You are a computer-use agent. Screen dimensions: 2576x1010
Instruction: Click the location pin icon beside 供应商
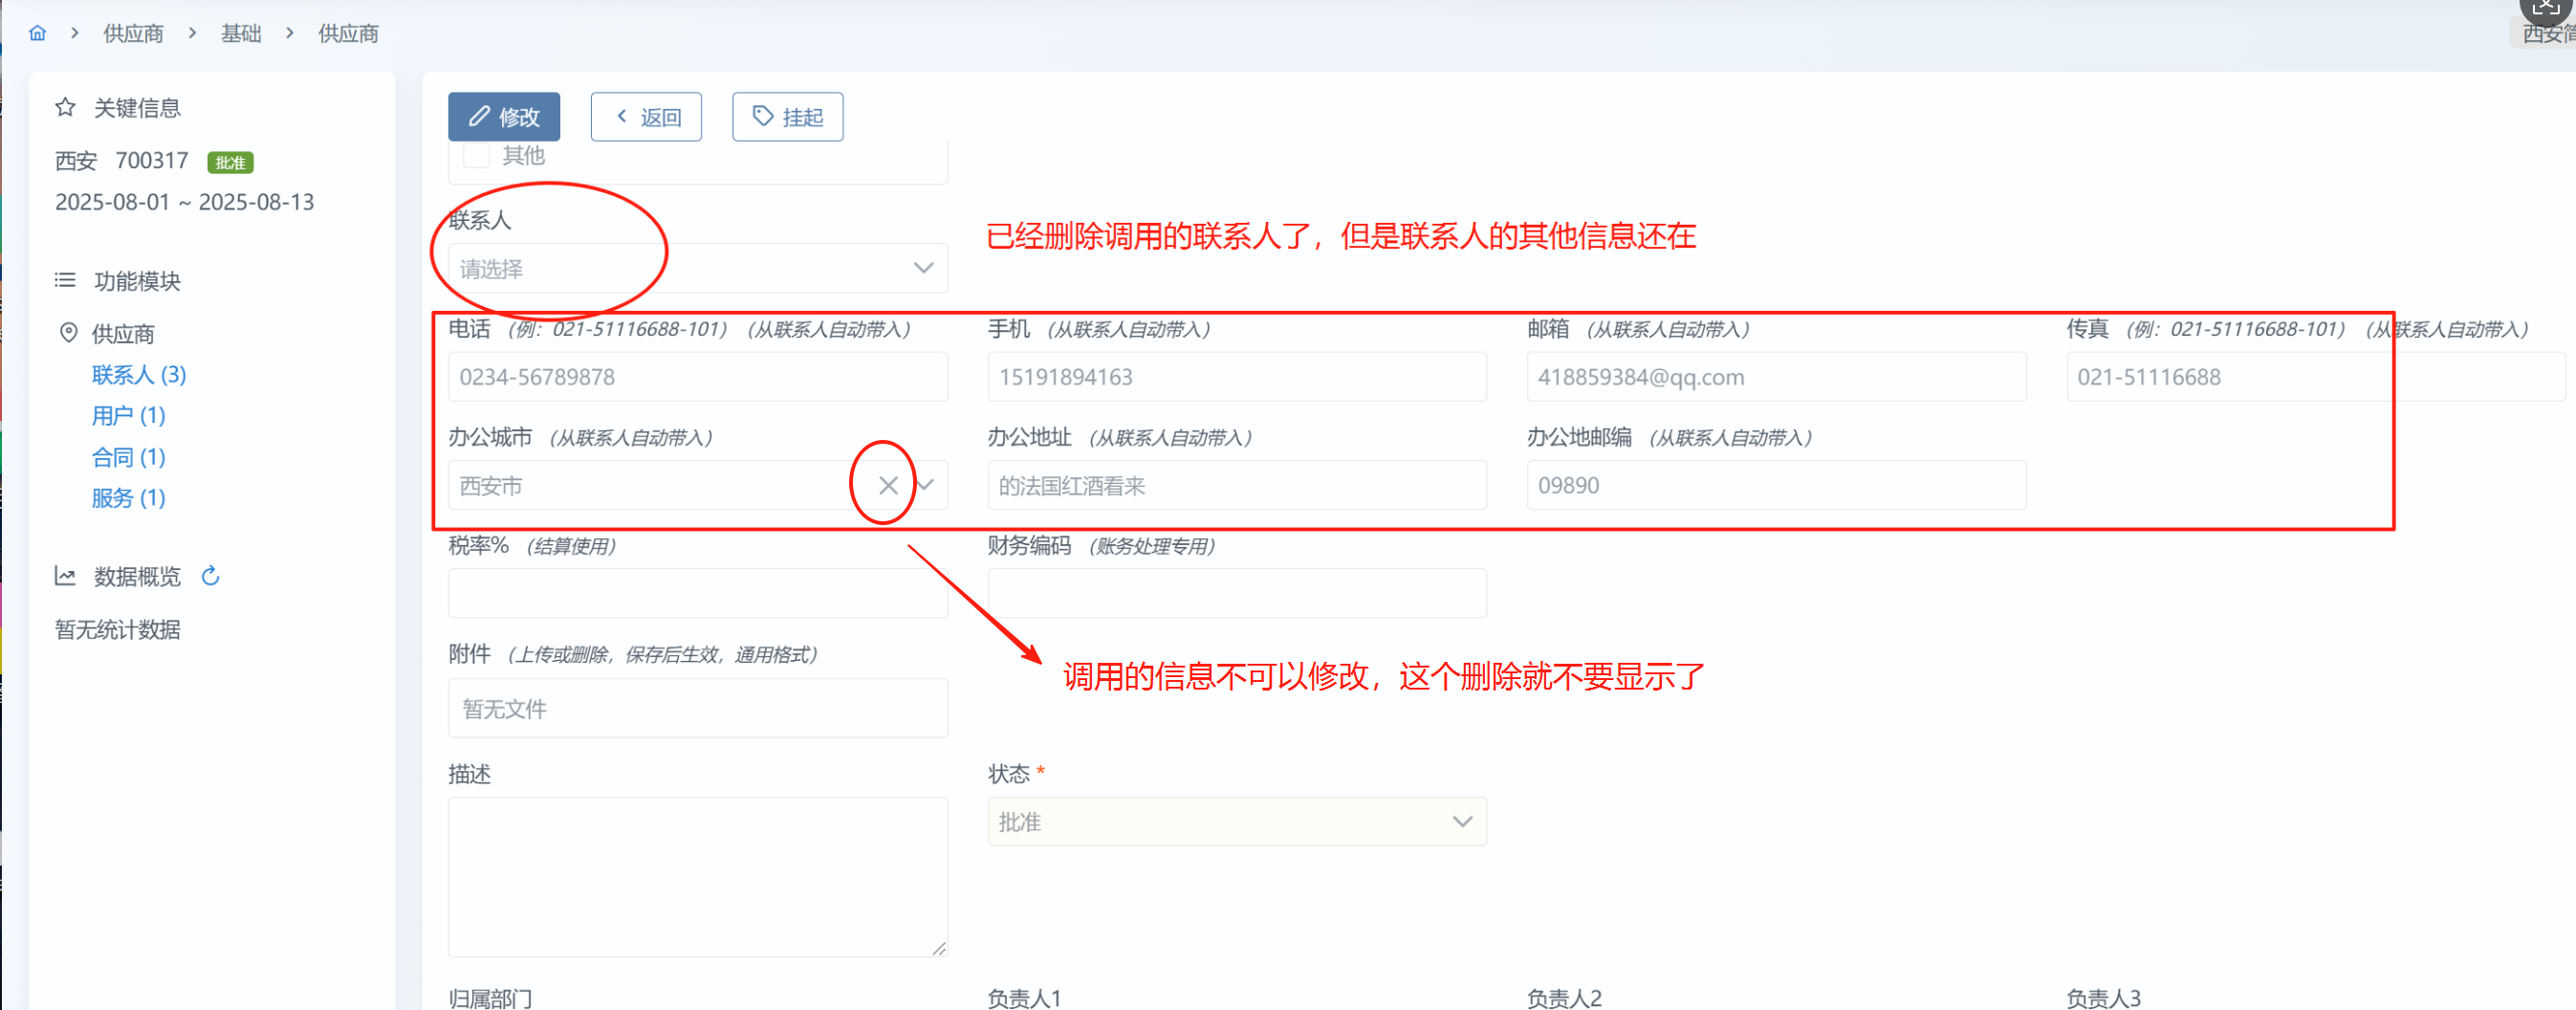pyautogui.click(x=68, y=333)
